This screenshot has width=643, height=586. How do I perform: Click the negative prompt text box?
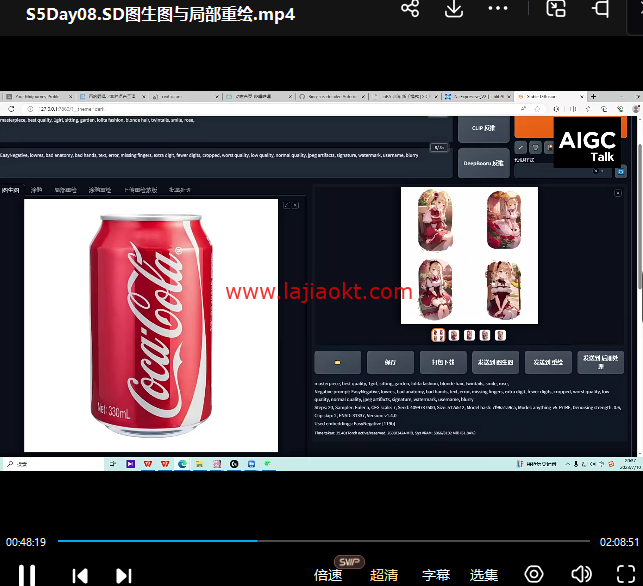tap(226, 163)
